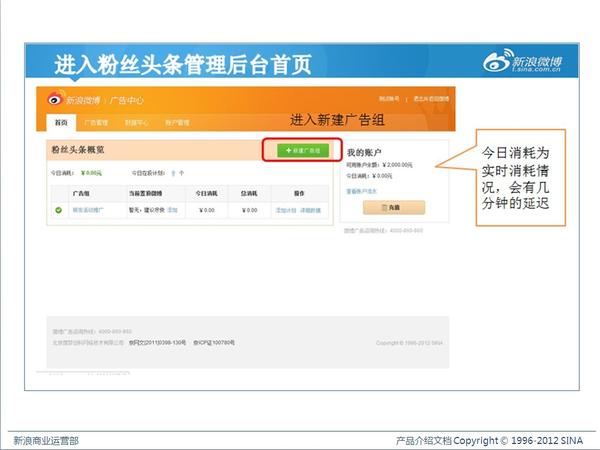Click the green ¥0.00元 value beside 今日消耗

[x=91, y=173]
